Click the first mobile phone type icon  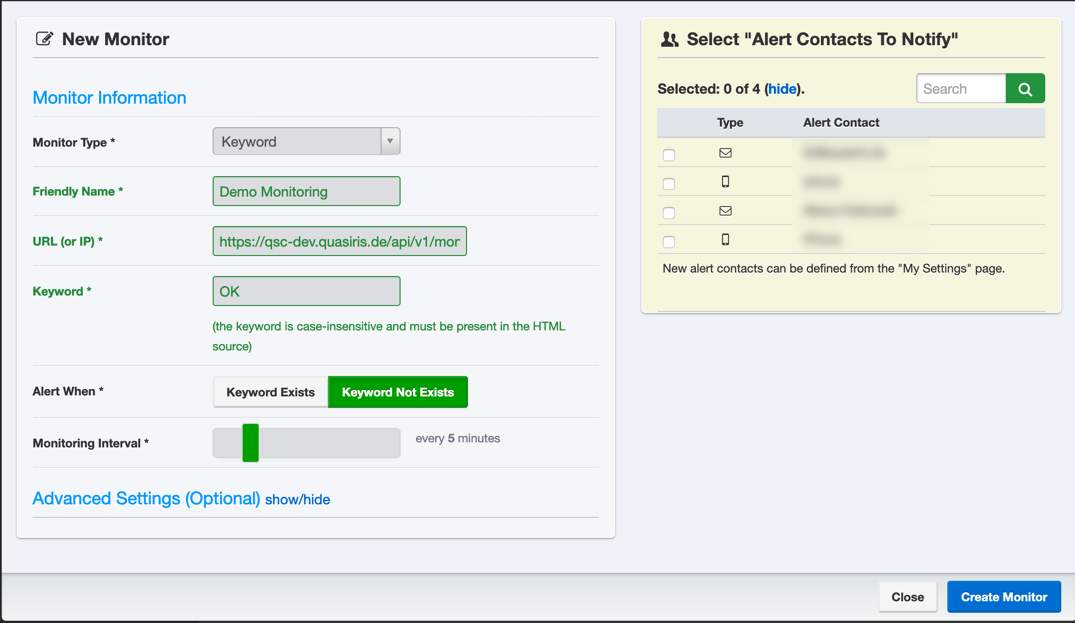tap(725, 182)
